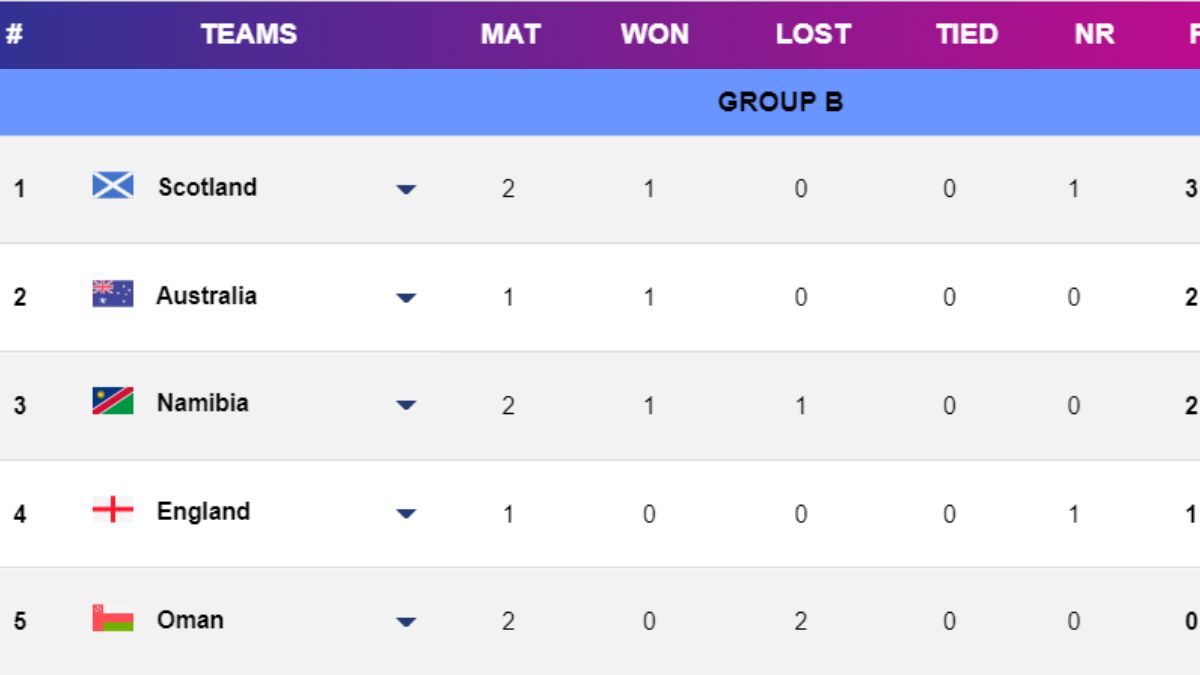Select the WON column header
Viewport: 1200px width, 675px height.
coord(654,34)
